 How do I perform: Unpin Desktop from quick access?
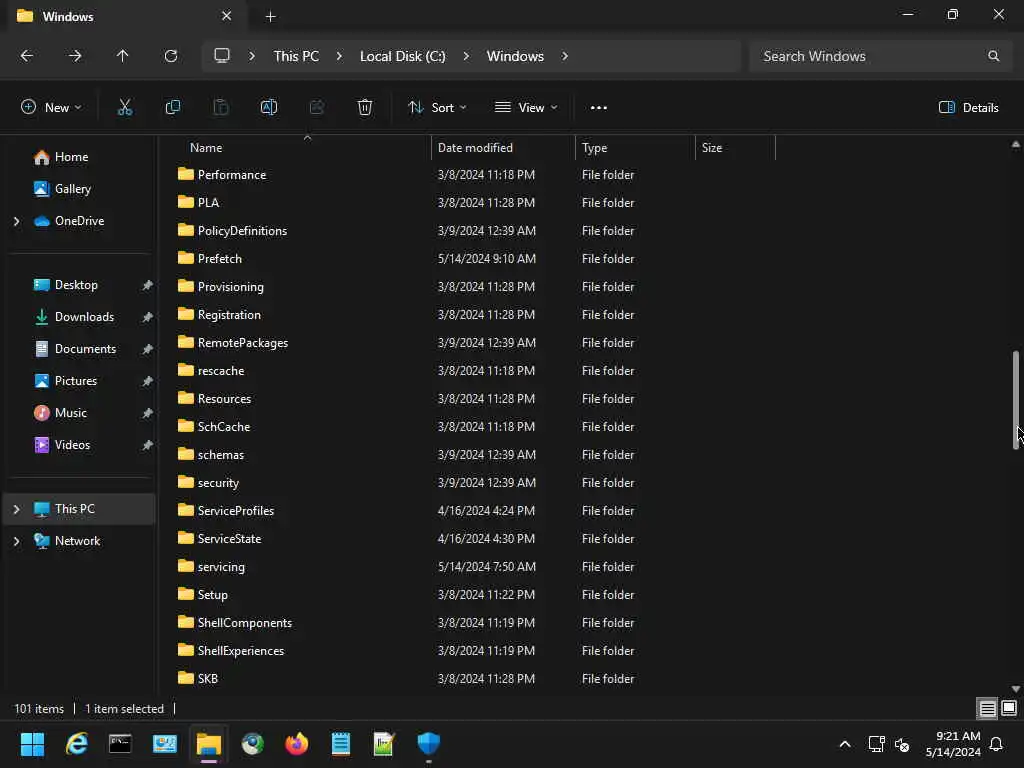(x=148, y=285)
